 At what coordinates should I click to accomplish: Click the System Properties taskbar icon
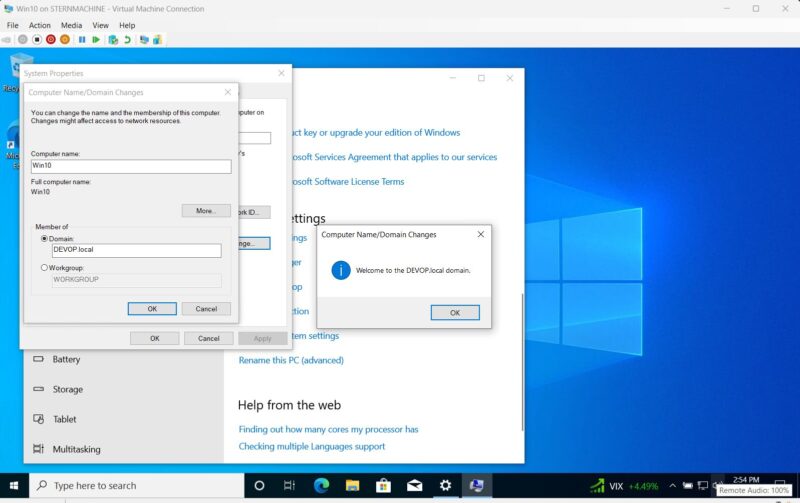(x=477, y=486)
